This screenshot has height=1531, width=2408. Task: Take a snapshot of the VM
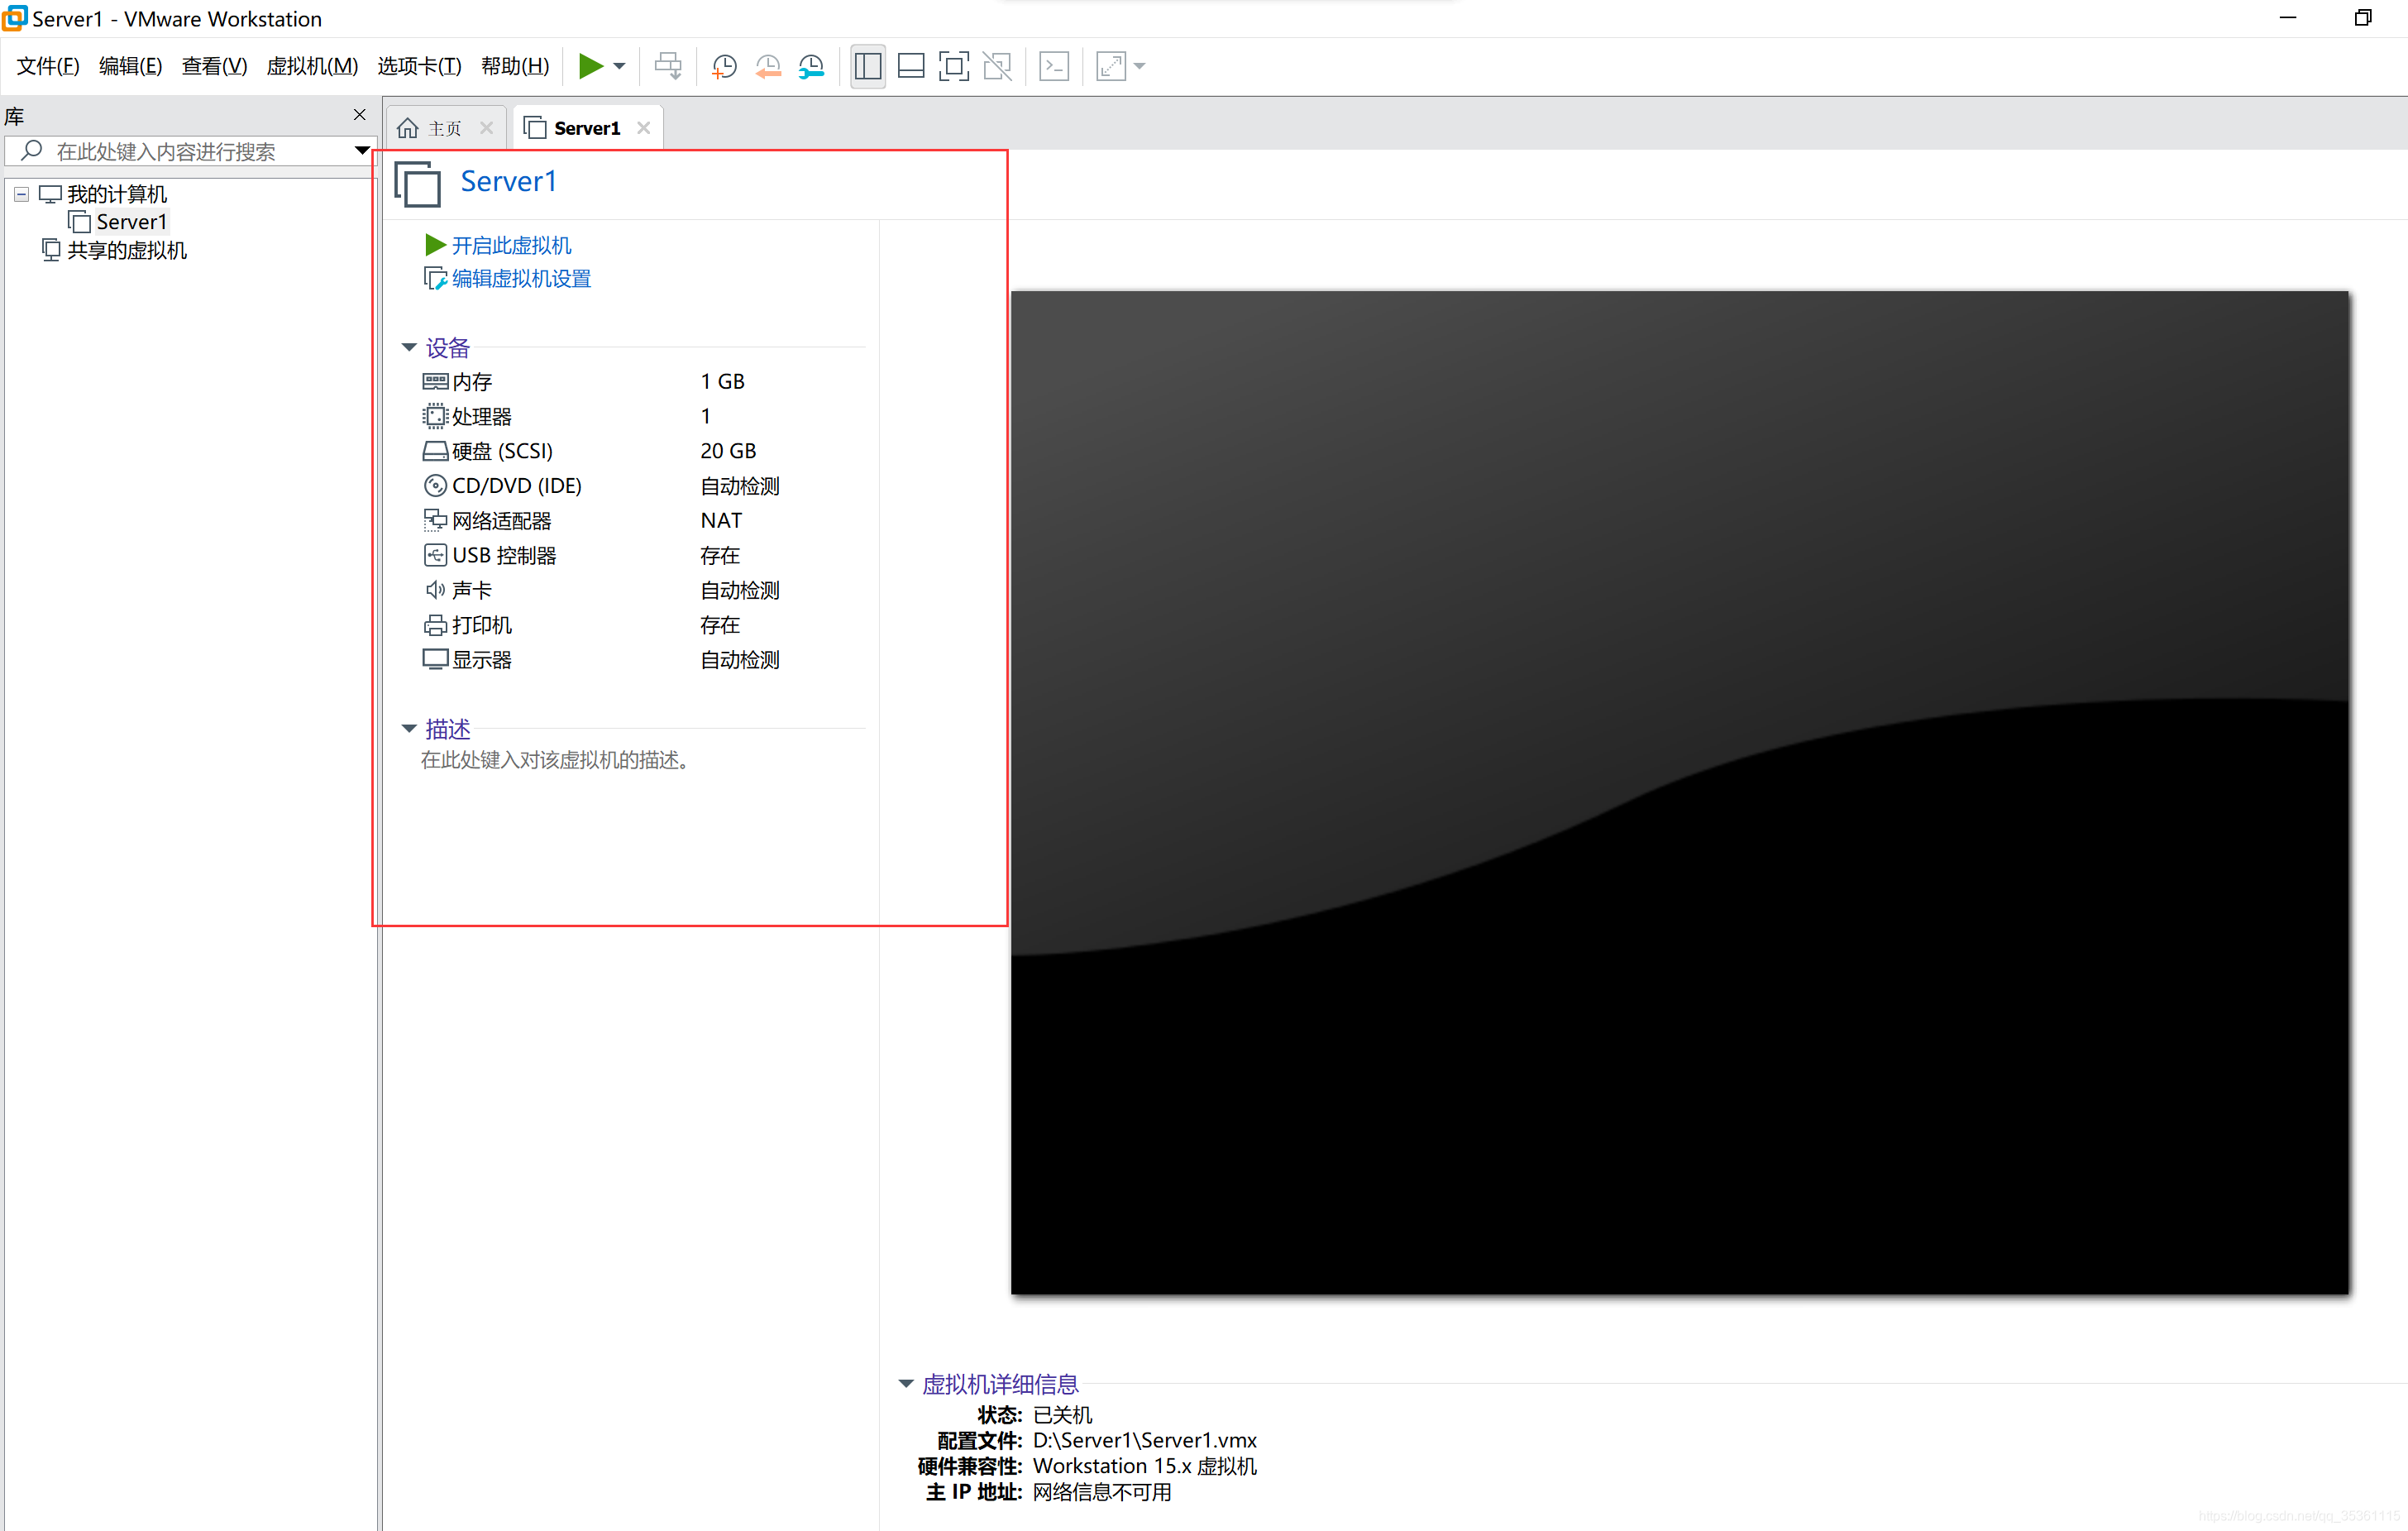coord(724,66)
